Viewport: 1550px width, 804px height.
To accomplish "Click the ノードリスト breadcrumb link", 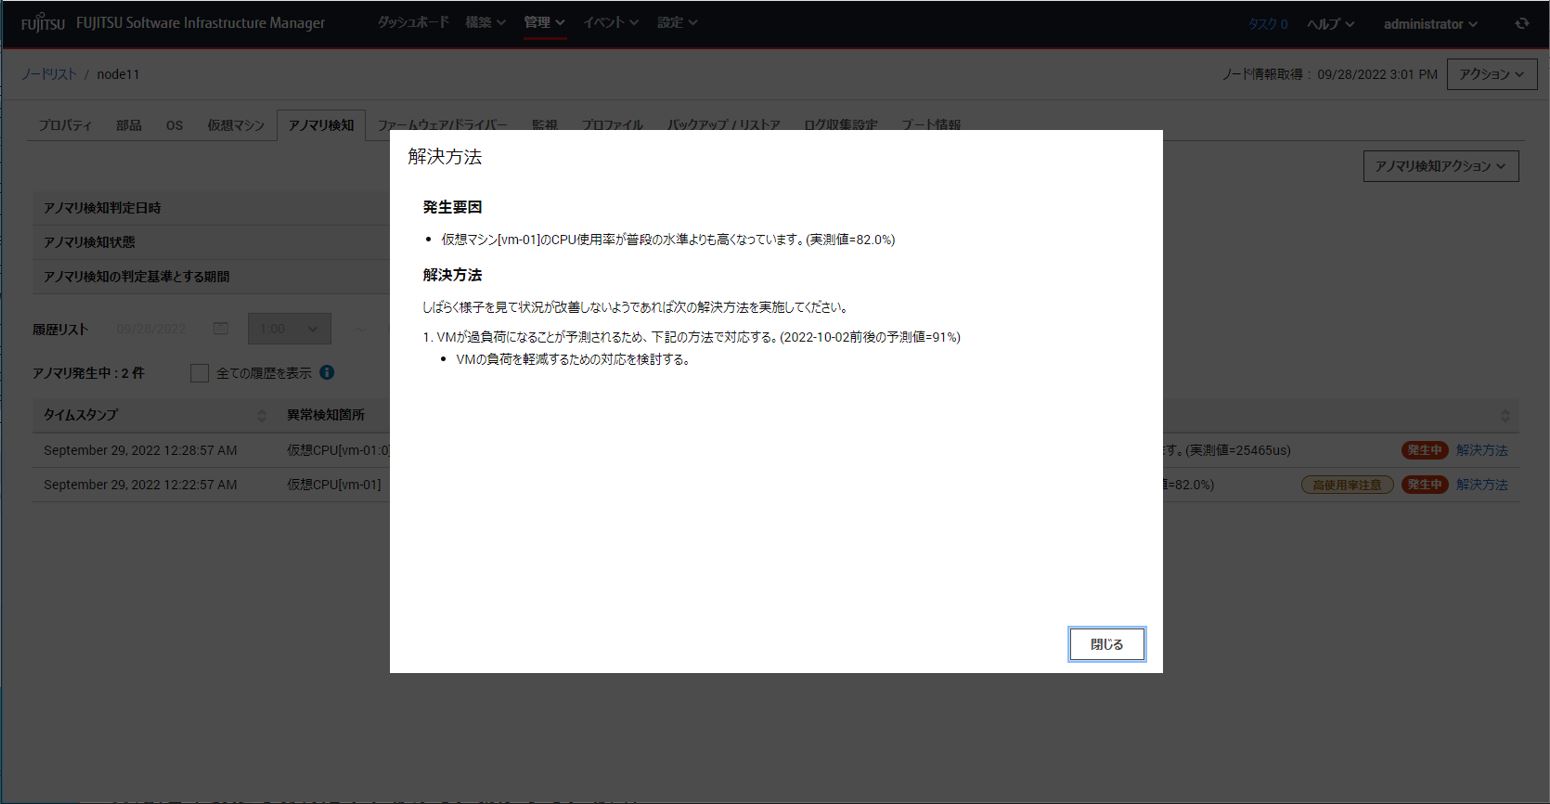I will tap(49, 74).
